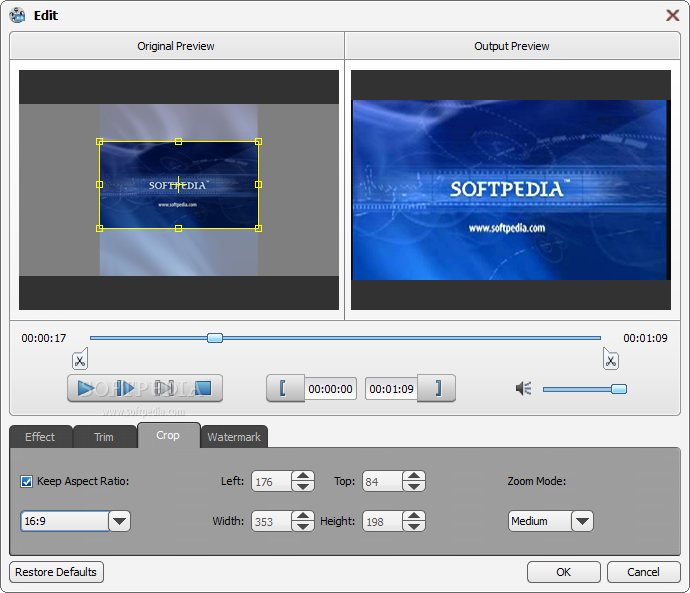Click the Original Preview header
The height and width of the screenshot is (593, 690).
pos(176,46)
